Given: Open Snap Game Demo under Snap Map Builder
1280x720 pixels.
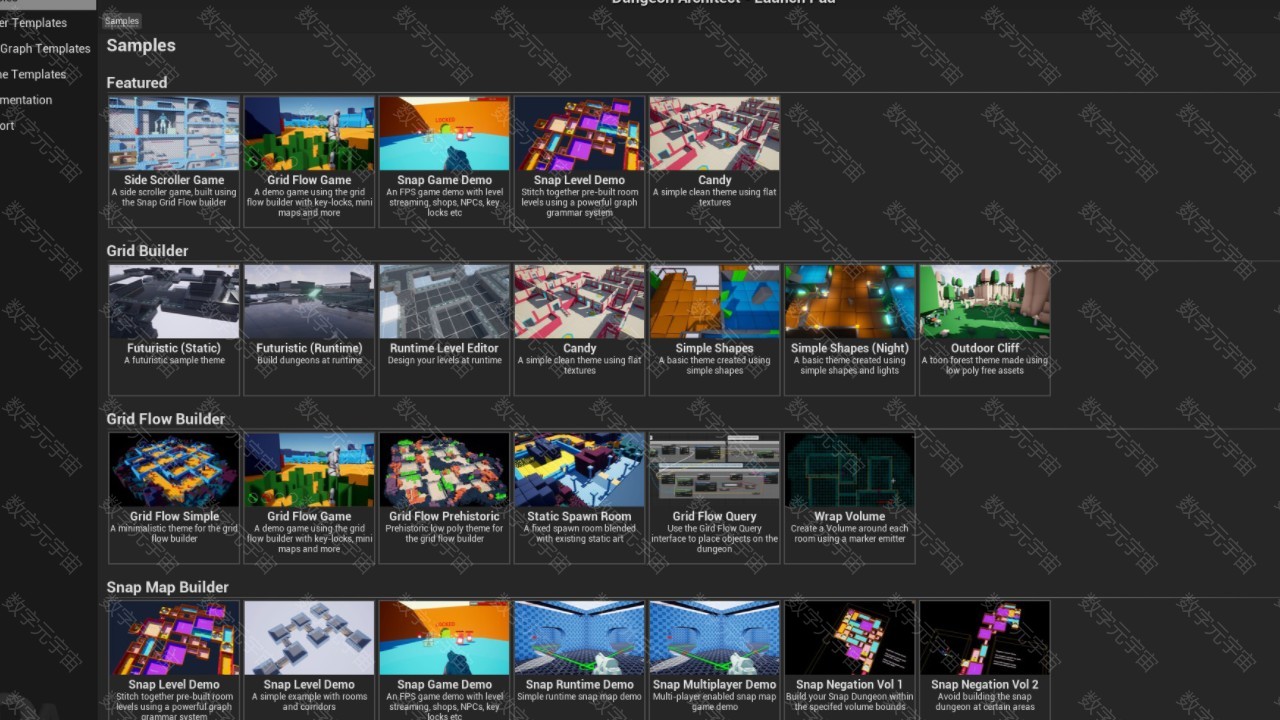Looking at the screenshot, I should coord(444,660).
